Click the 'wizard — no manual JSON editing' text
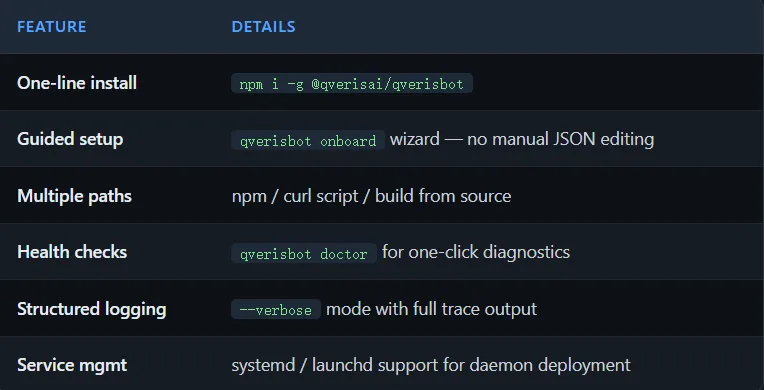Screen dimensions: 764x390 522,139
